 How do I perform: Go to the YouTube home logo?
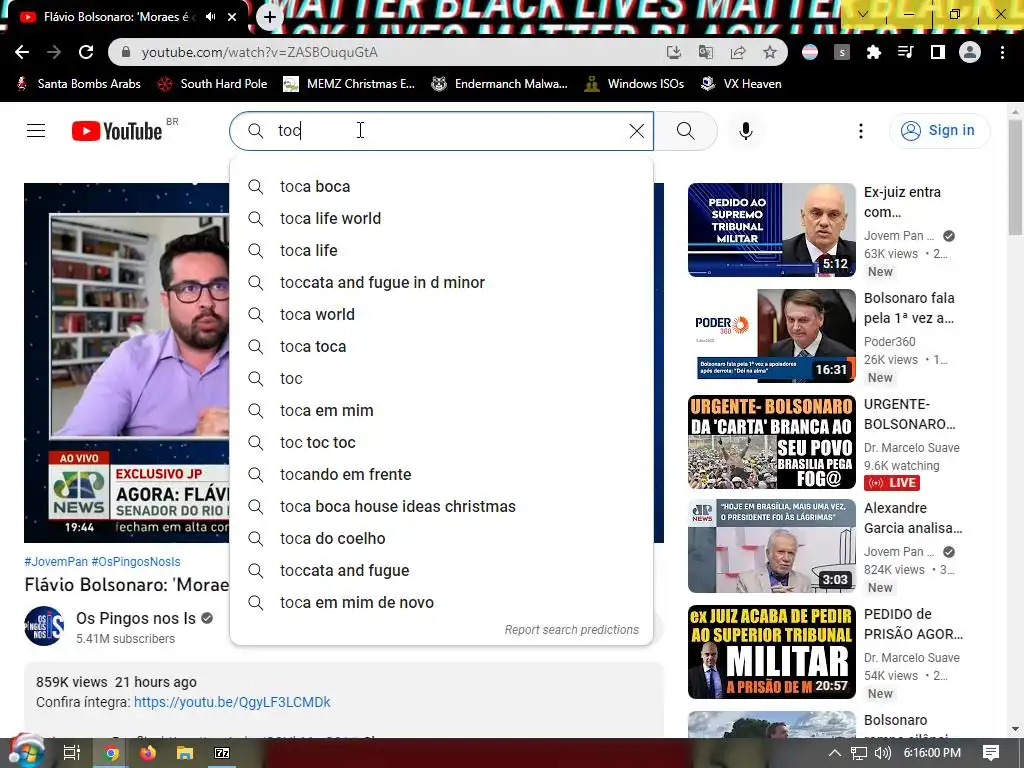click(118, 131)
